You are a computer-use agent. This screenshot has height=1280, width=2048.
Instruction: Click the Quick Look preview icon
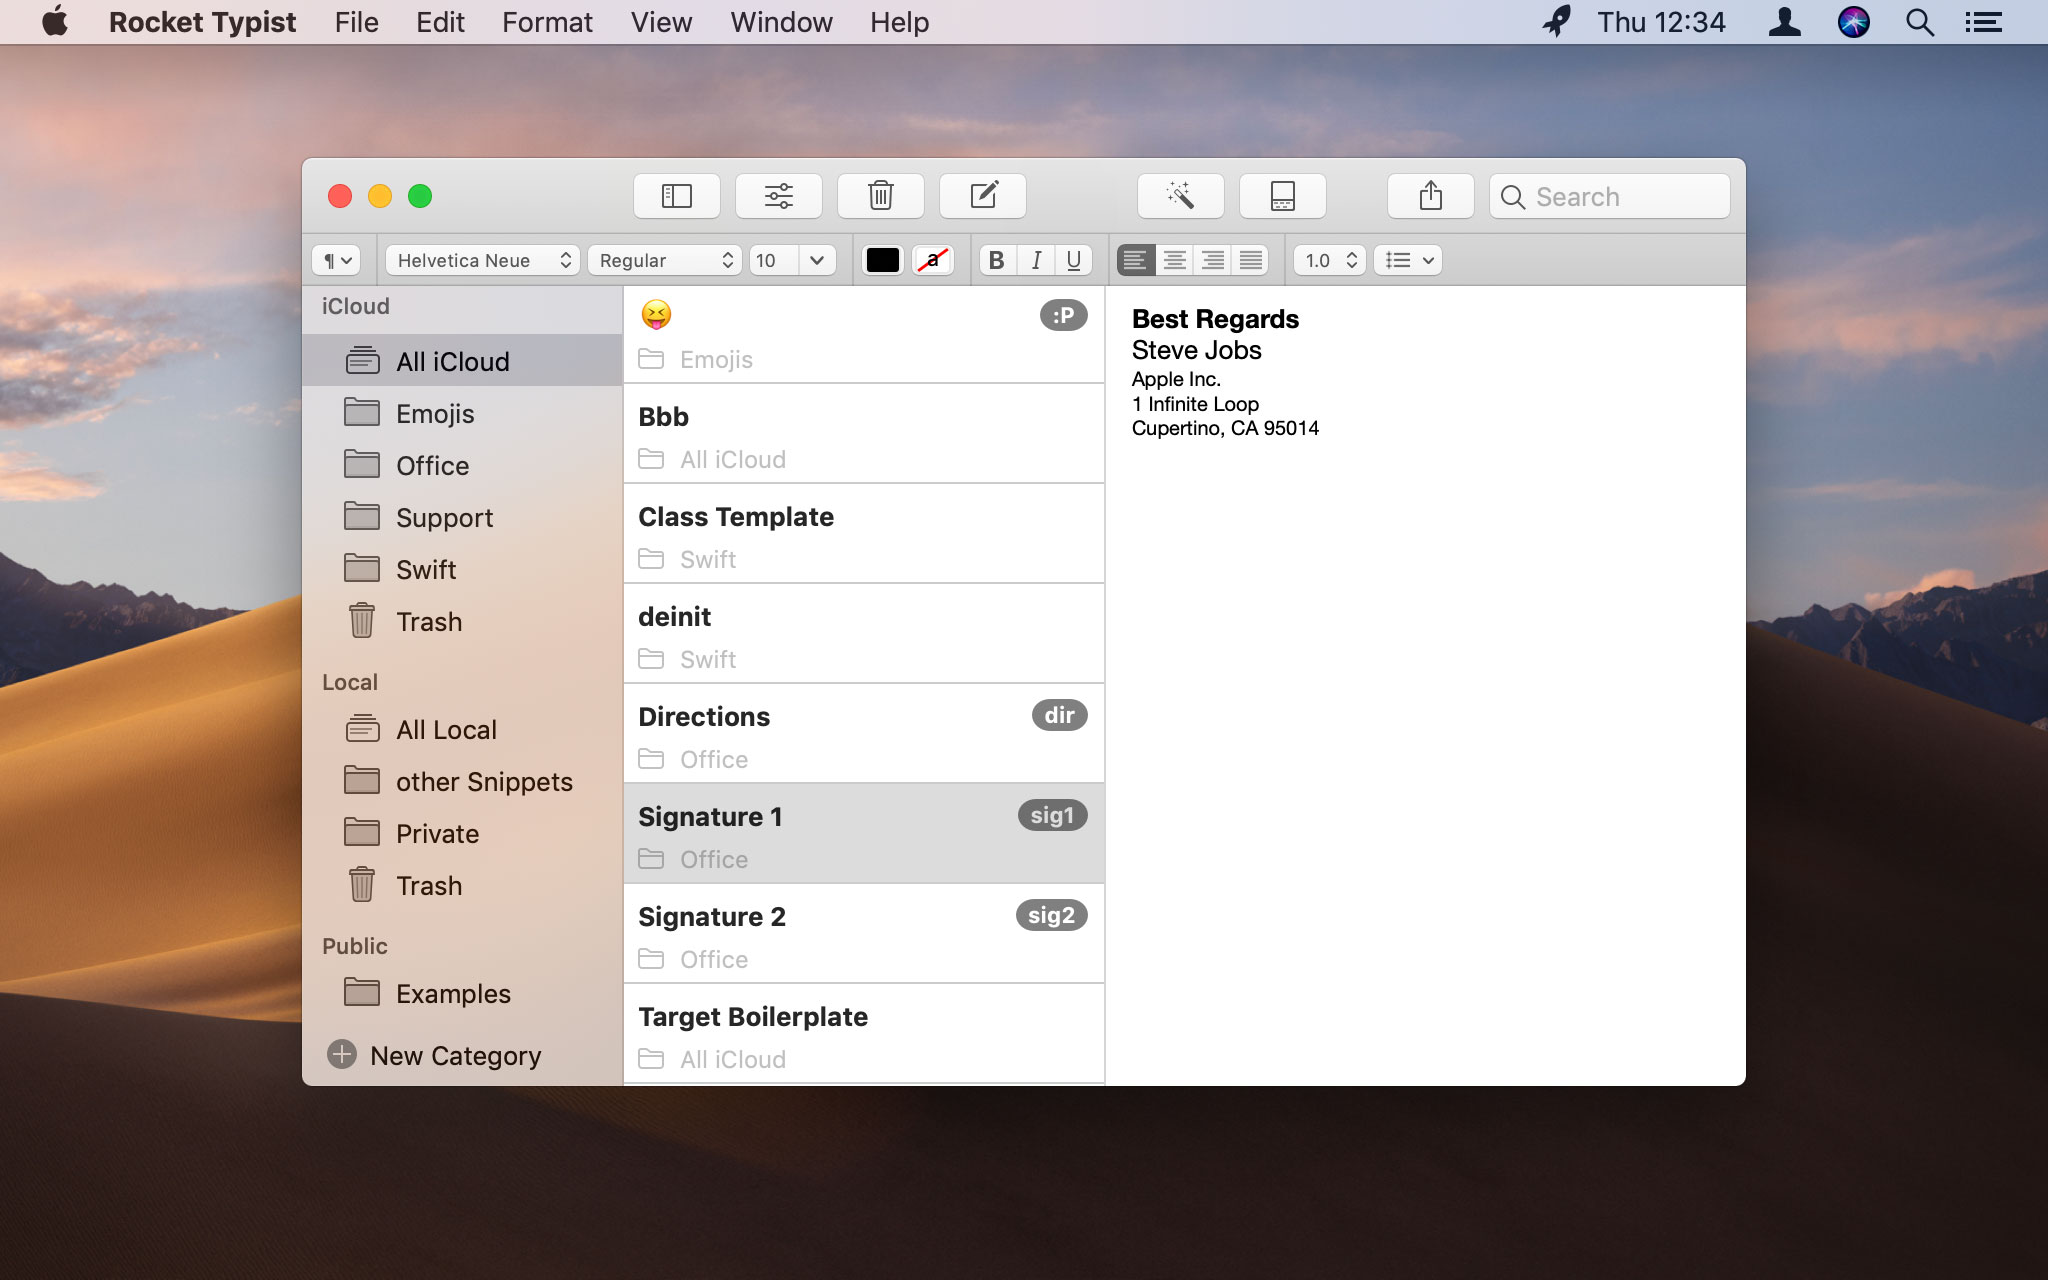point(1280,195)
